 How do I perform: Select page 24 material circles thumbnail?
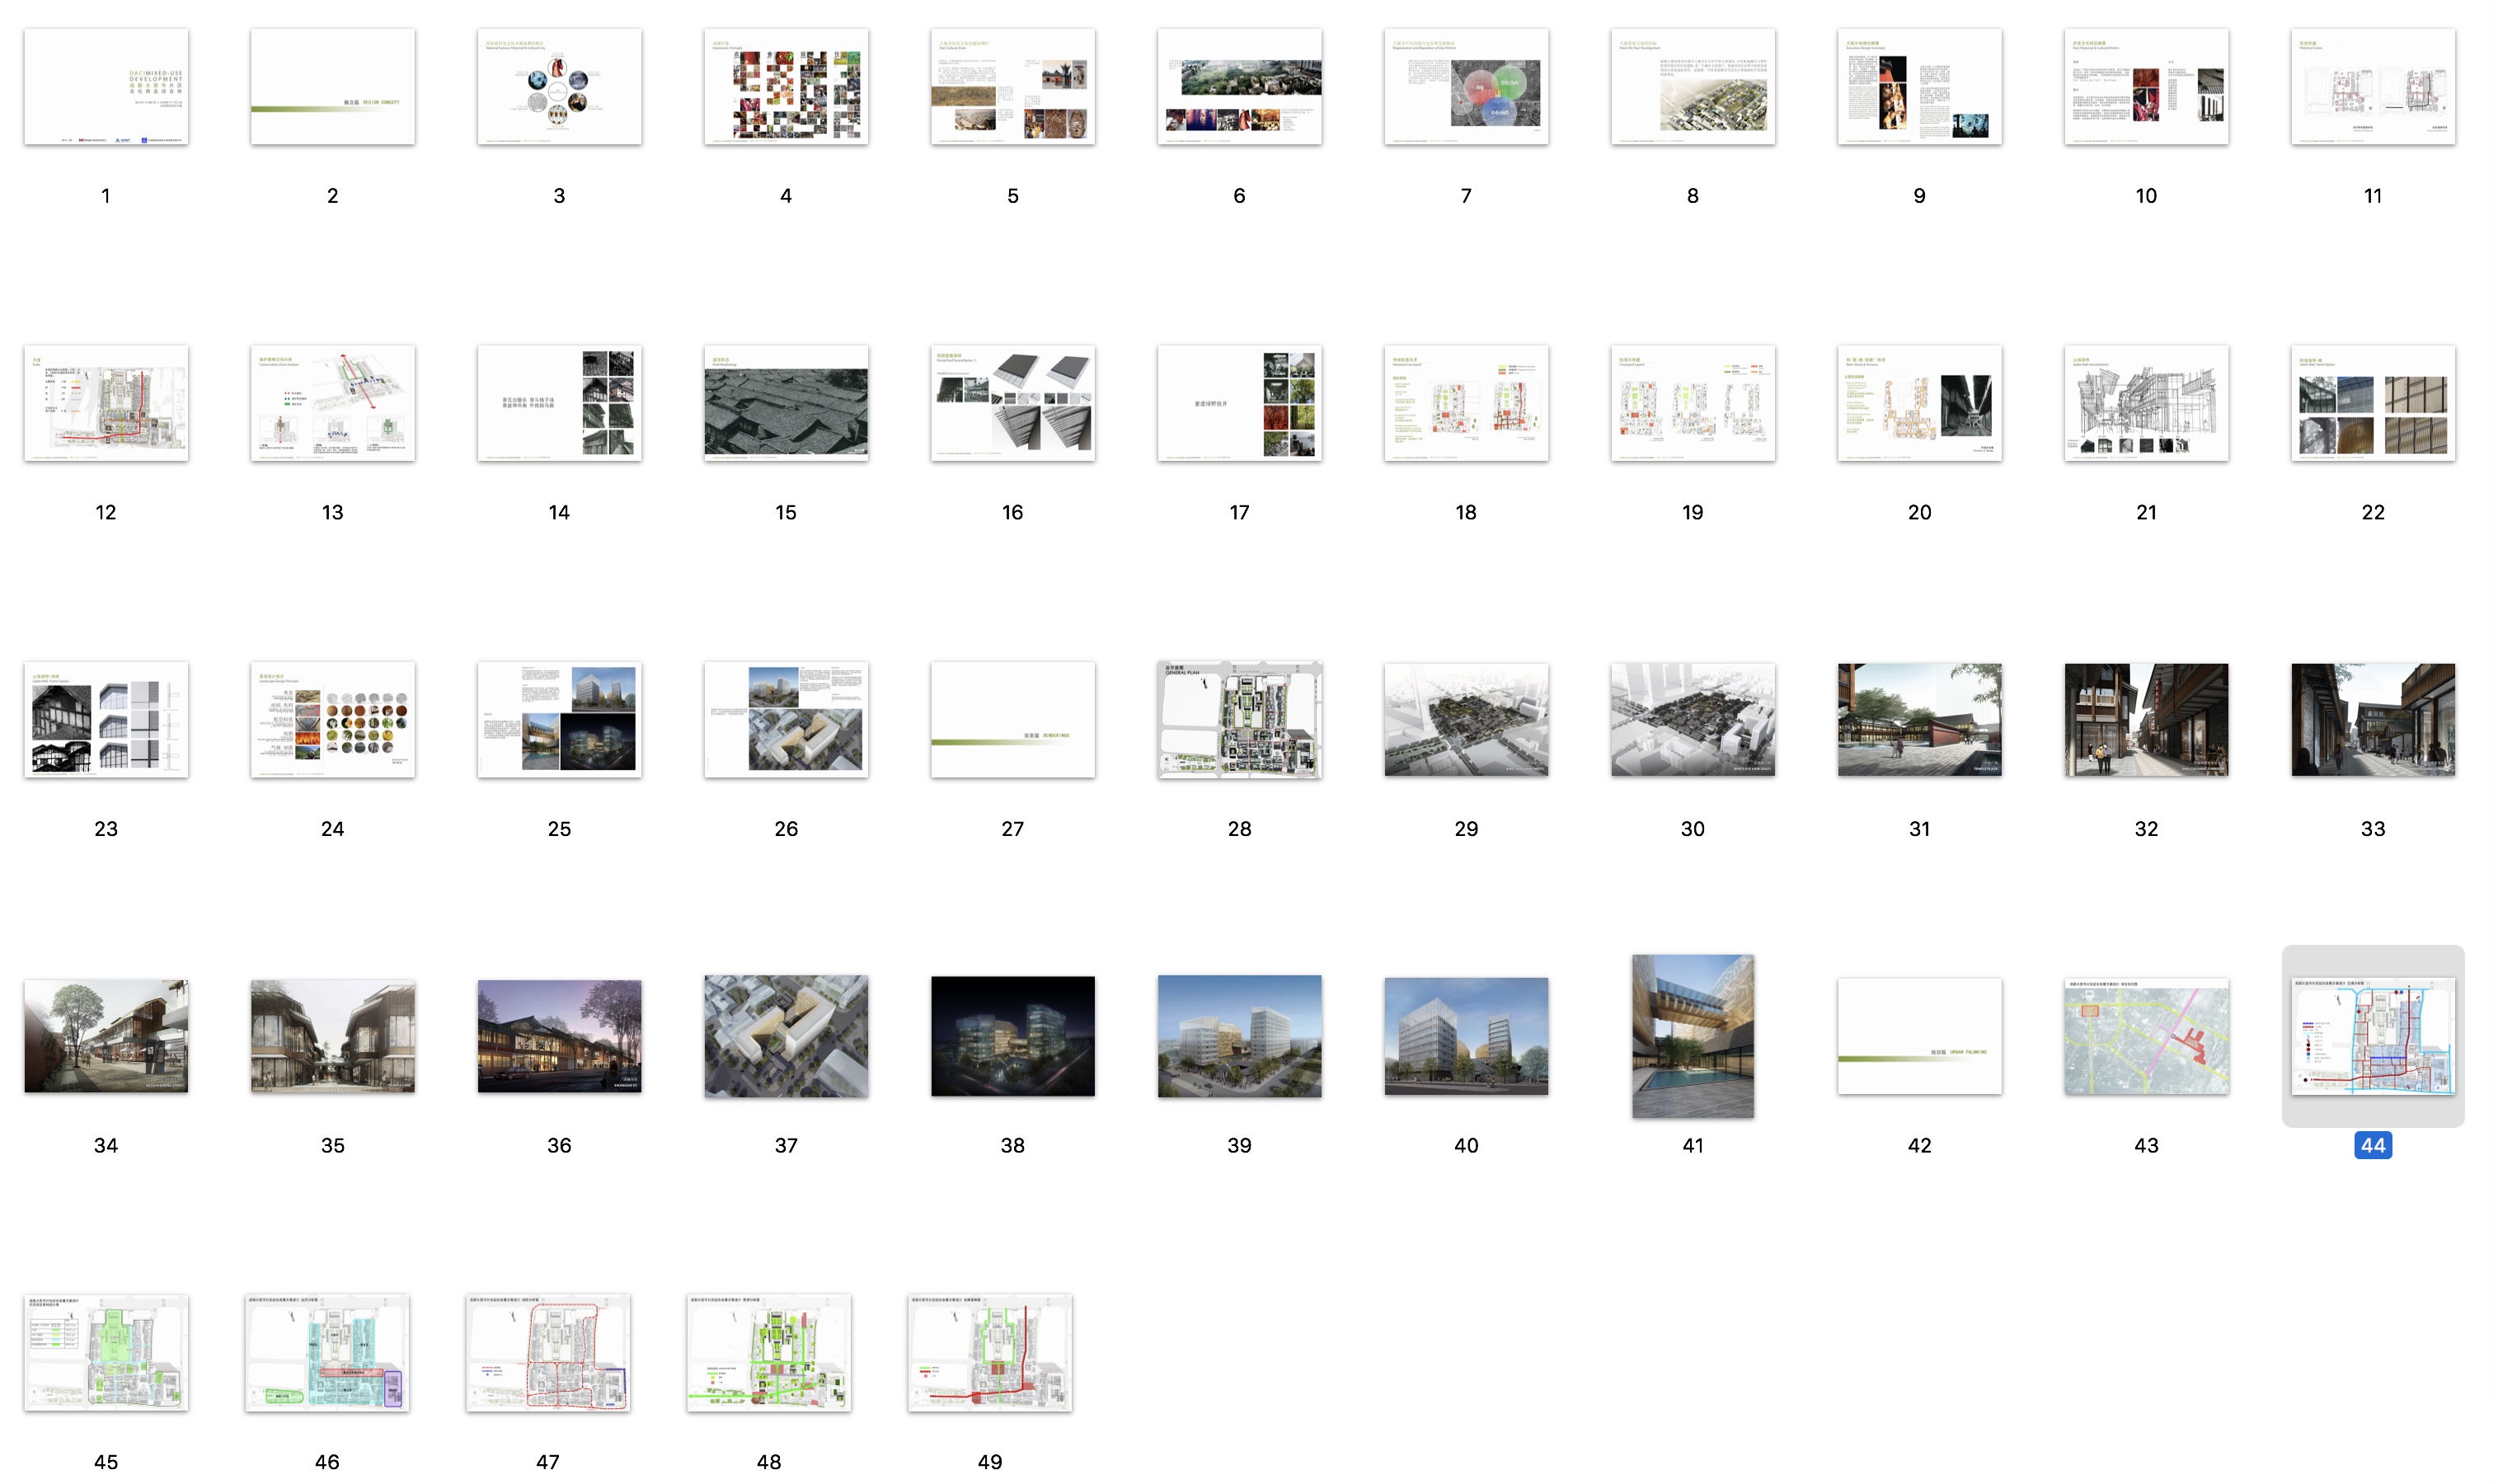pyautogui.click(x=333, y=719)
